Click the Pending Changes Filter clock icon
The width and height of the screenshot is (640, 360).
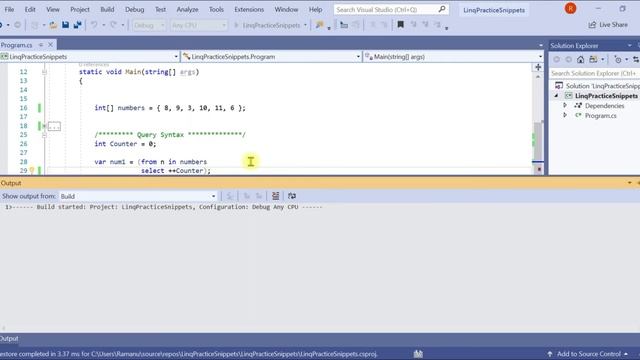coord(618,60)
